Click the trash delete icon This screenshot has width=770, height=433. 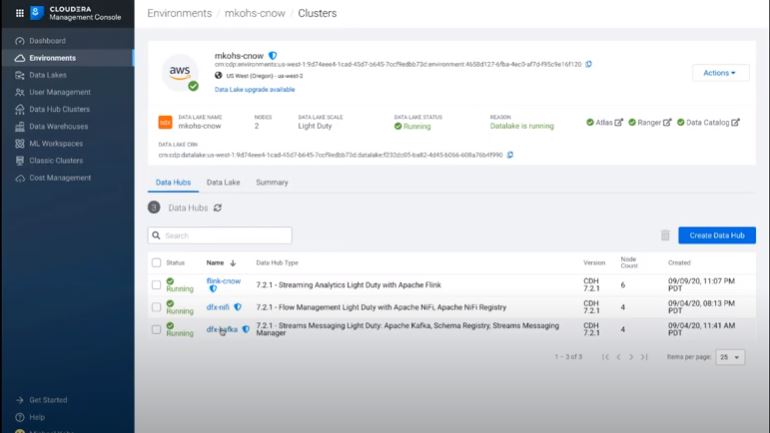[665, 235]
